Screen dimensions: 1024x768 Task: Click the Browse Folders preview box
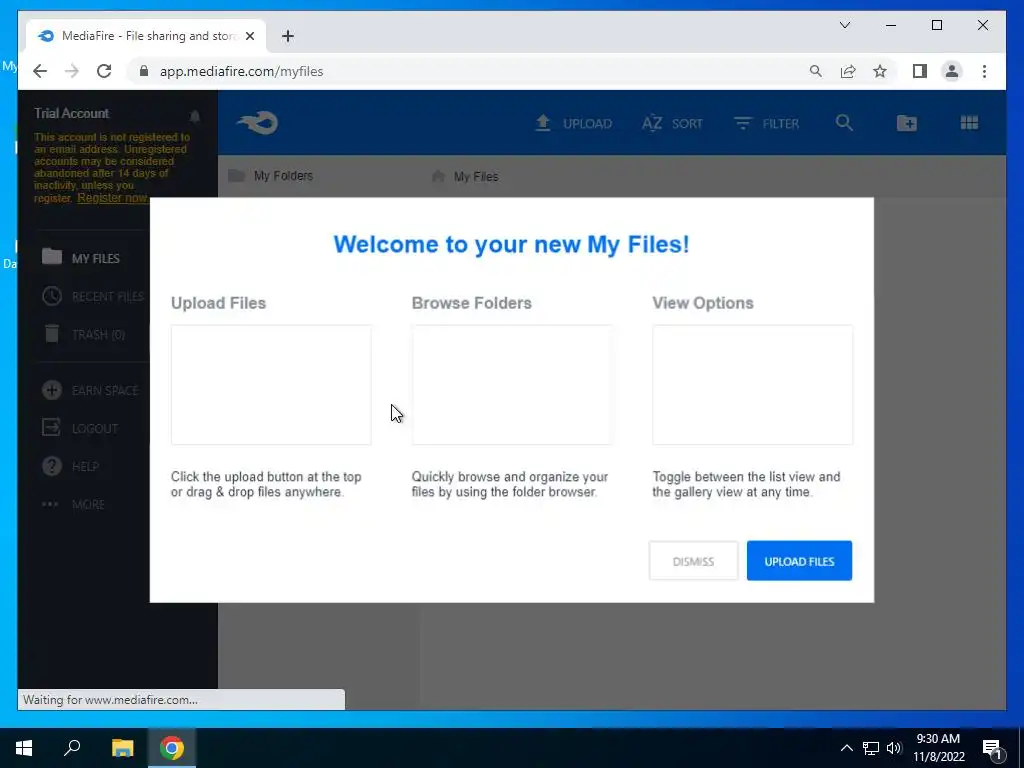click(511, 385)
